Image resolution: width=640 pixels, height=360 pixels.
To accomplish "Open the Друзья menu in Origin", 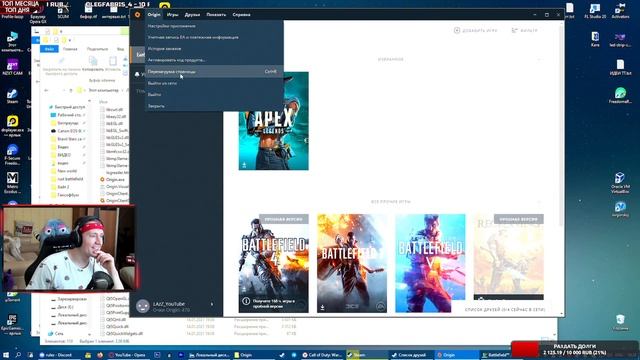I will pyautogui.click(x=192, y=15).
